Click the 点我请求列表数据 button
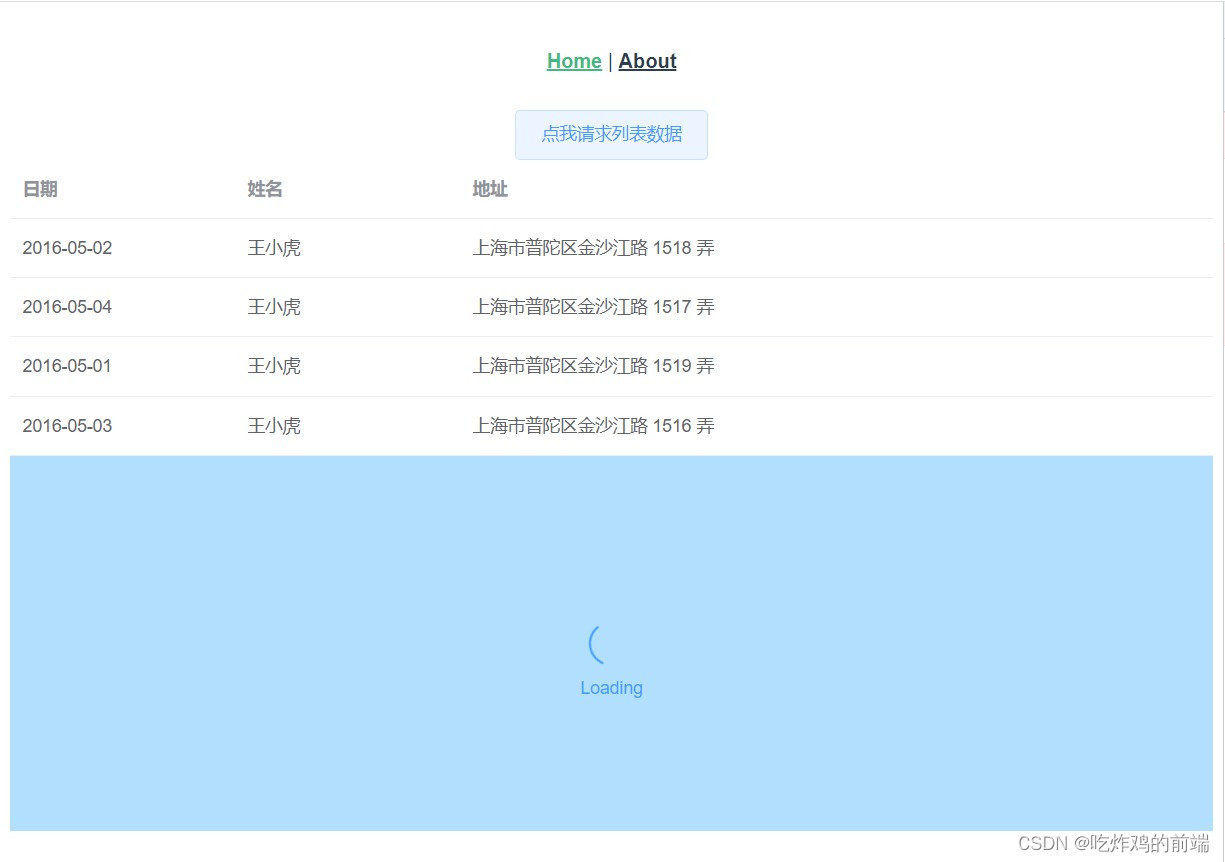Viewport: 1225px width, 862px height. tap(611, 134)
